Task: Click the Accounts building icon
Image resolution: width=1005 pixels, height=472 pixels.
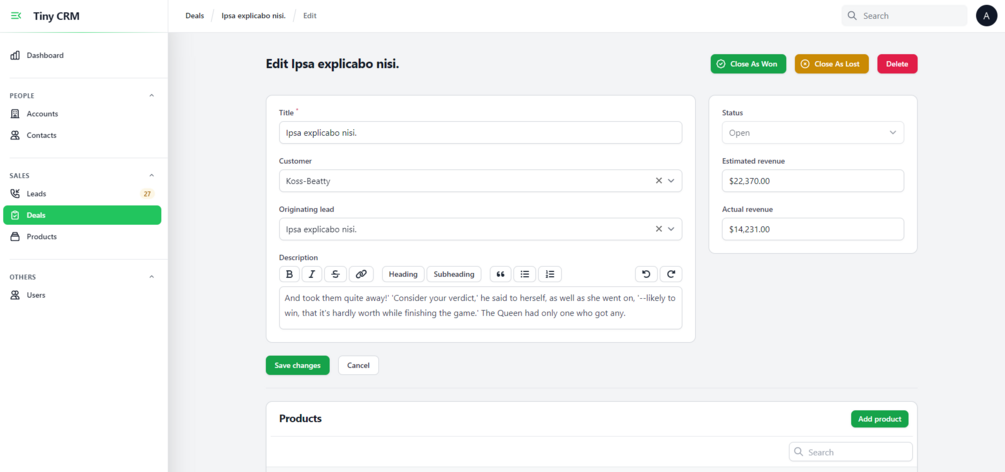Action: pyautogui.click(x=15, y=114)
